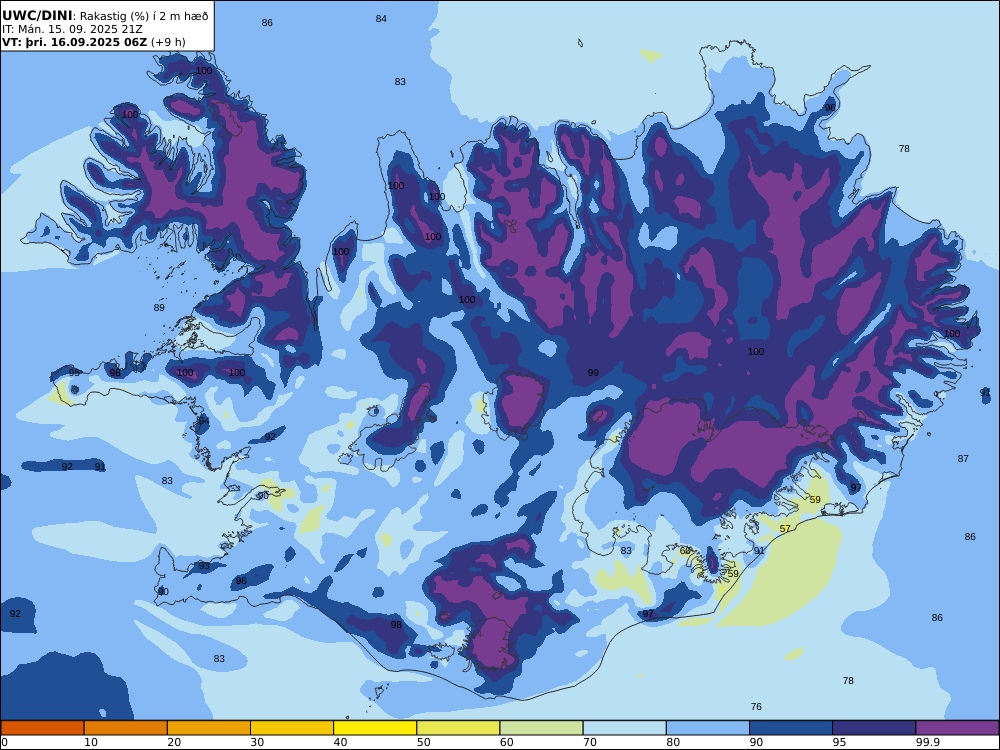The width and height of the screenshot is (1000, 750).
Task: Click the legend tick label '30'
Action: pyautogui.click(x=257, y=742)
